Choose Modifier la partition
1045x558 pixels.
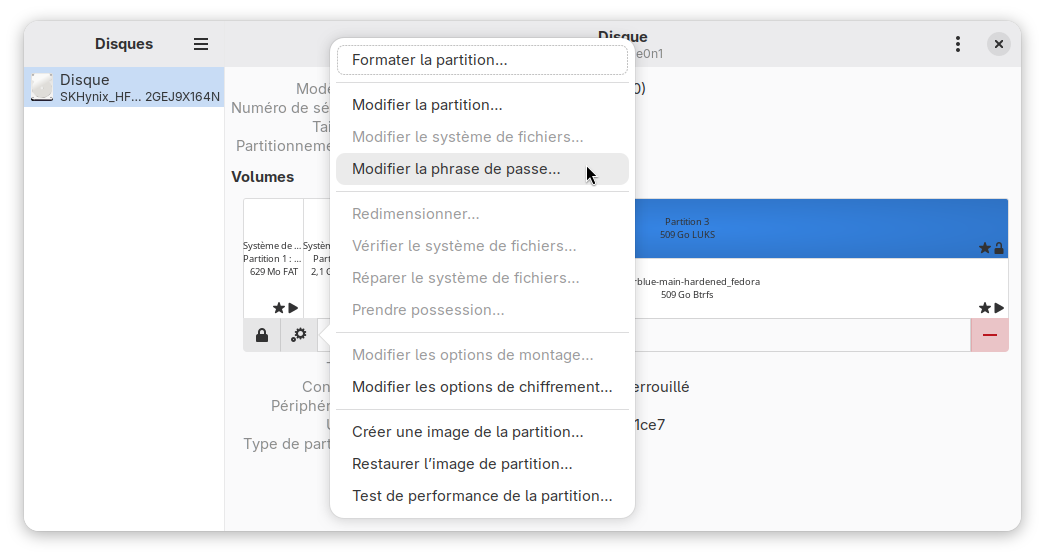(x=483, y=105)
